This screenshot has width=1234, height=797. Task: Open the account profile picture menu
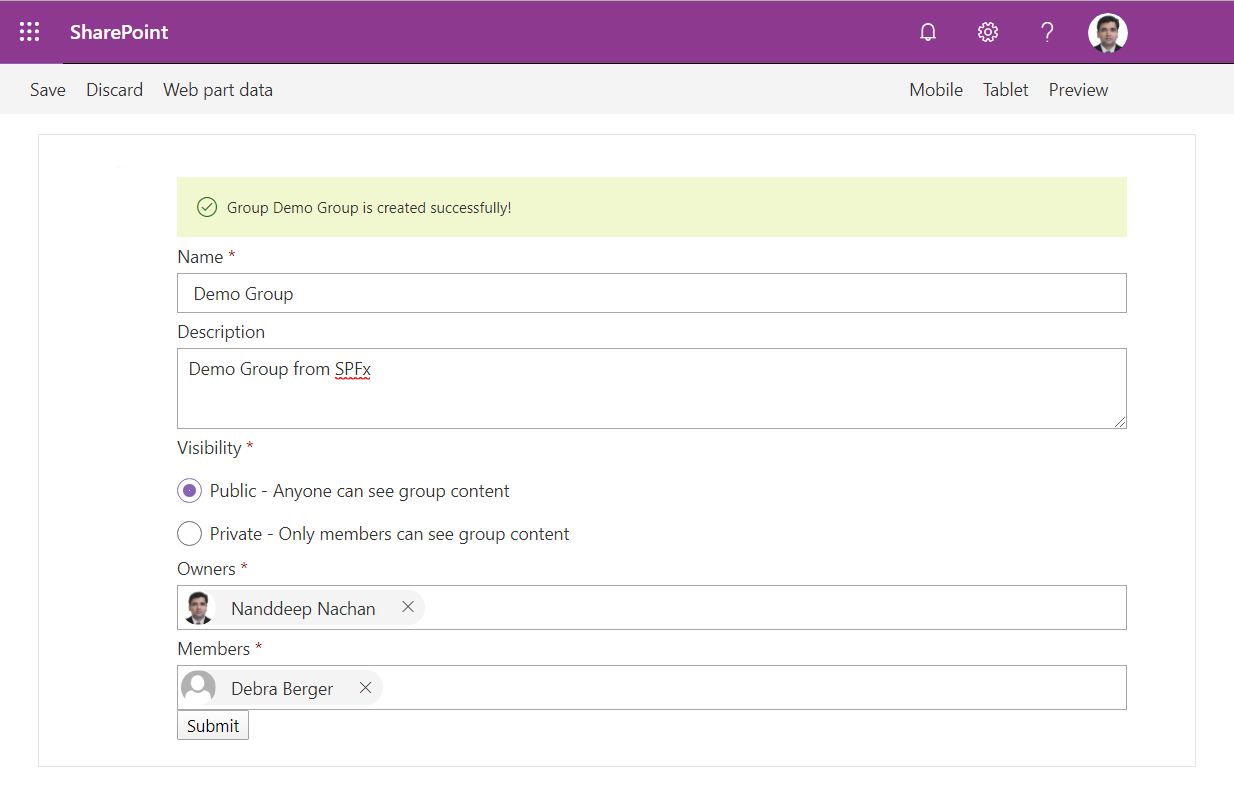click(x=1107, y=32)
